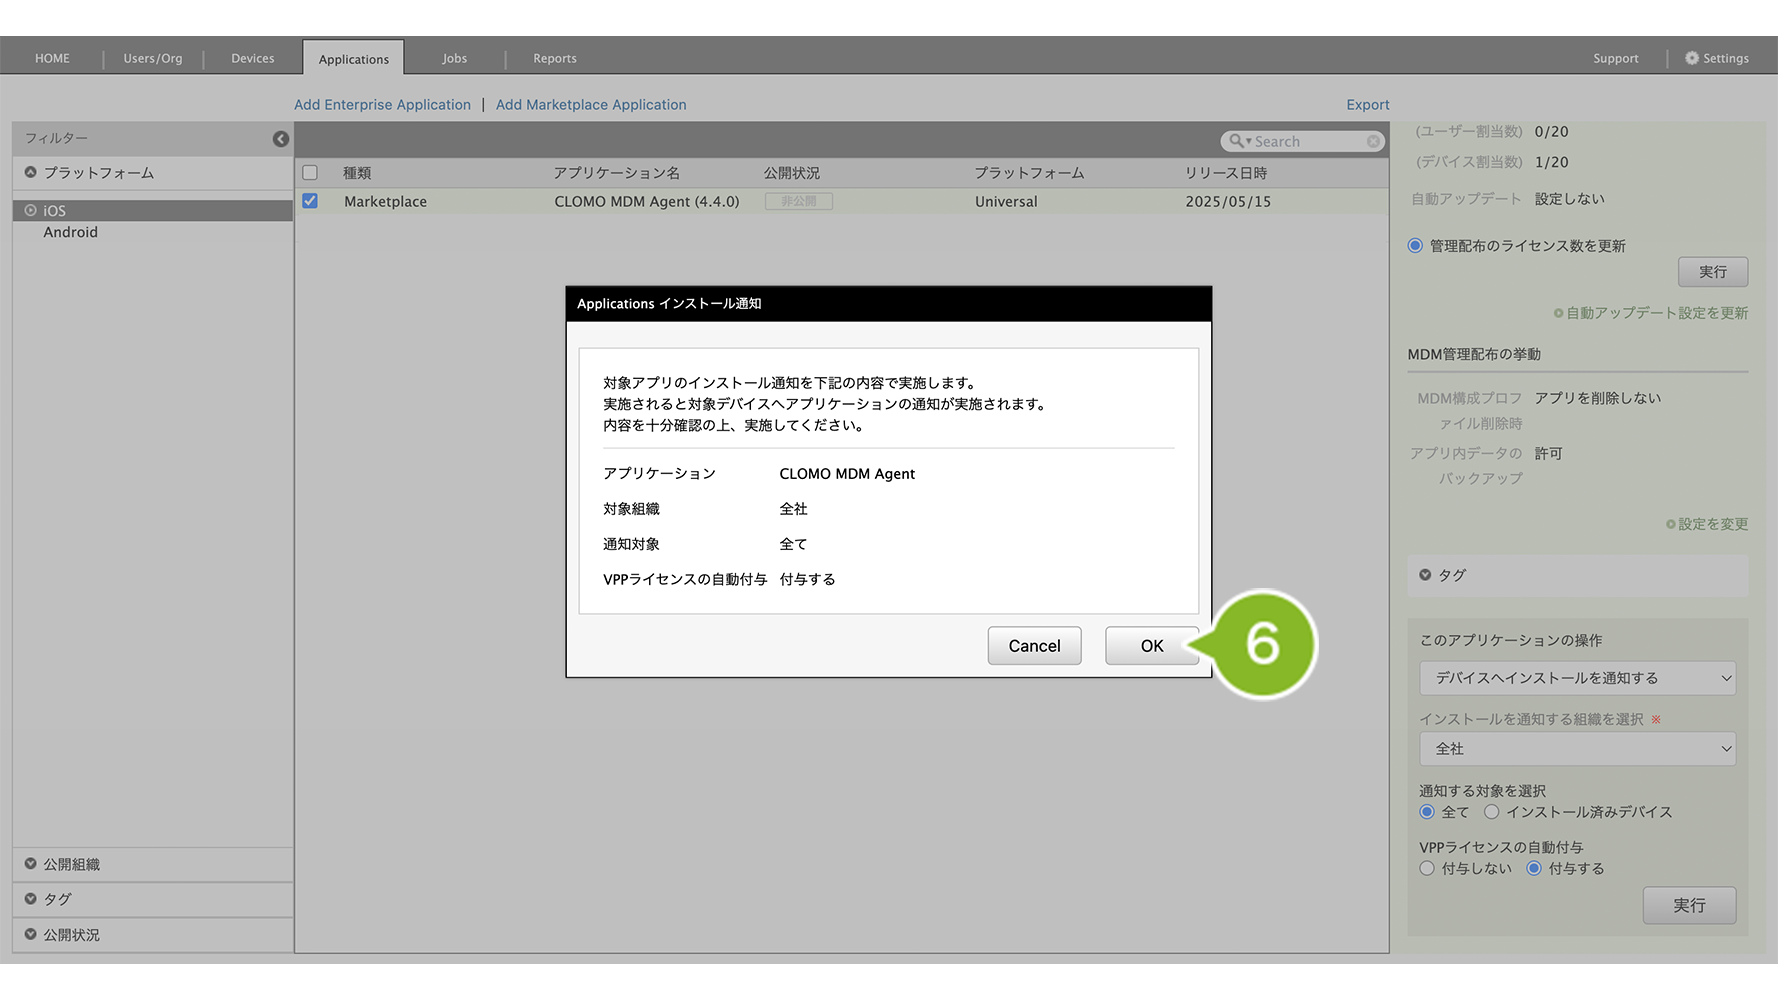Collapse the プラットフォーム filter section
Image resolution: width=1778 pixels, height=1000 pixels.
[31, 173]
